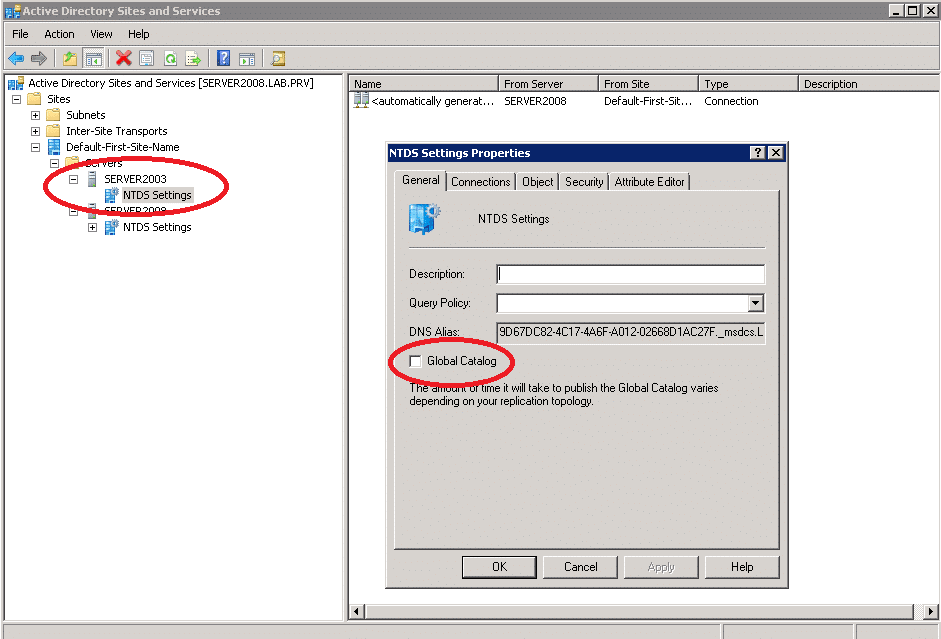Click the Back arrow toolbar icon
This screenshot has height=639, width=941.
[x=16, y=58]
